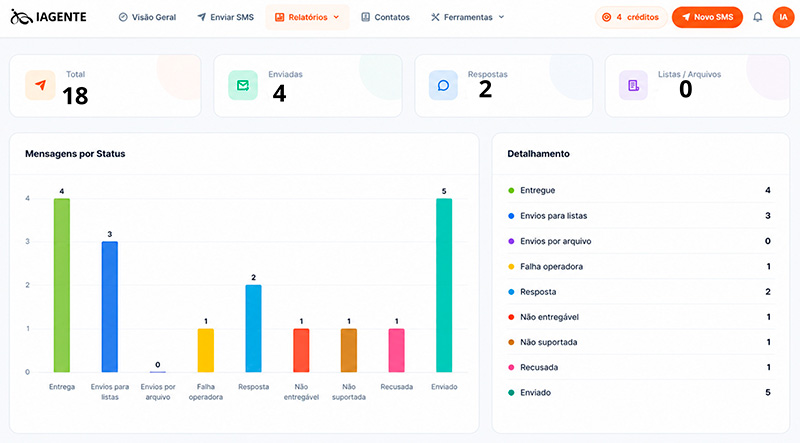Click the purple Listas / Arquivos icon
Screen dimensions: 800x443
coord(633,85)
